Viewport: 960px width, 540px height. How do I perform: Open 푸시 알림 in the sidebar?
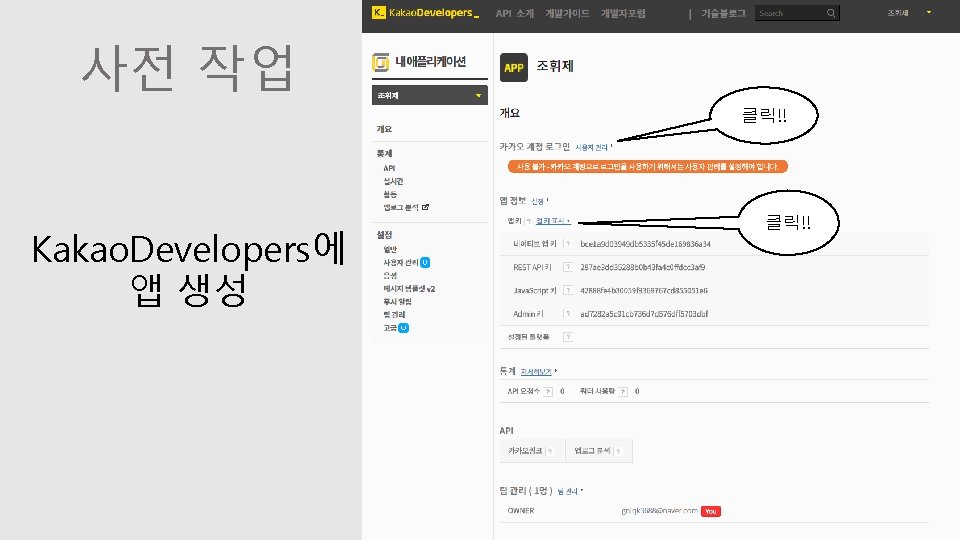click(397, 301)
